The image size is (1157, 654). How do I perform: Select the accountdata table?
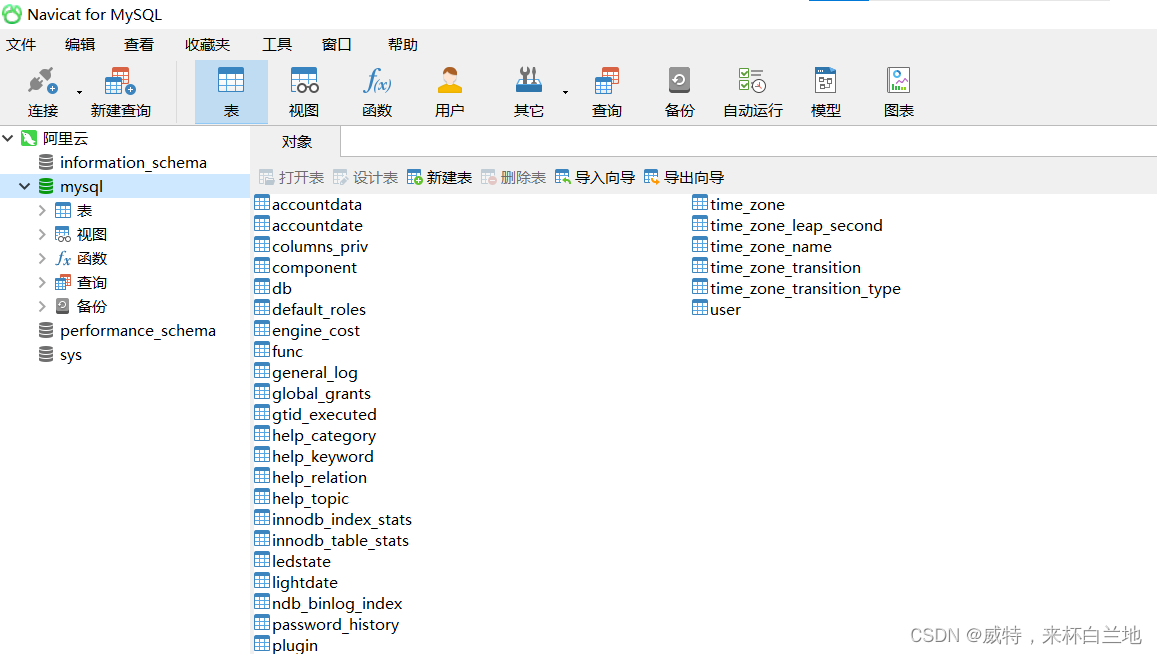click(308, 204)
